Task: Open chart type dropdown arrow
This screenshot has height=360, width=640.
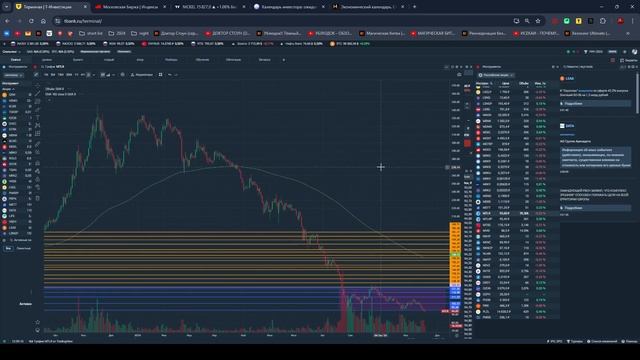Action: tap(113, 75)
